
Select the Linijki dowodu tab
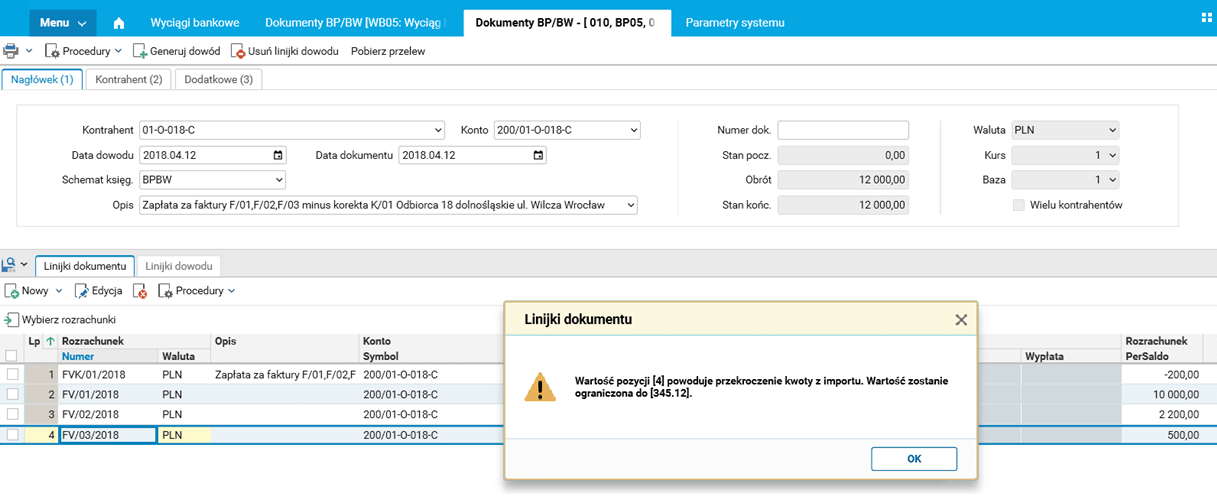click(x=179, y=265)
